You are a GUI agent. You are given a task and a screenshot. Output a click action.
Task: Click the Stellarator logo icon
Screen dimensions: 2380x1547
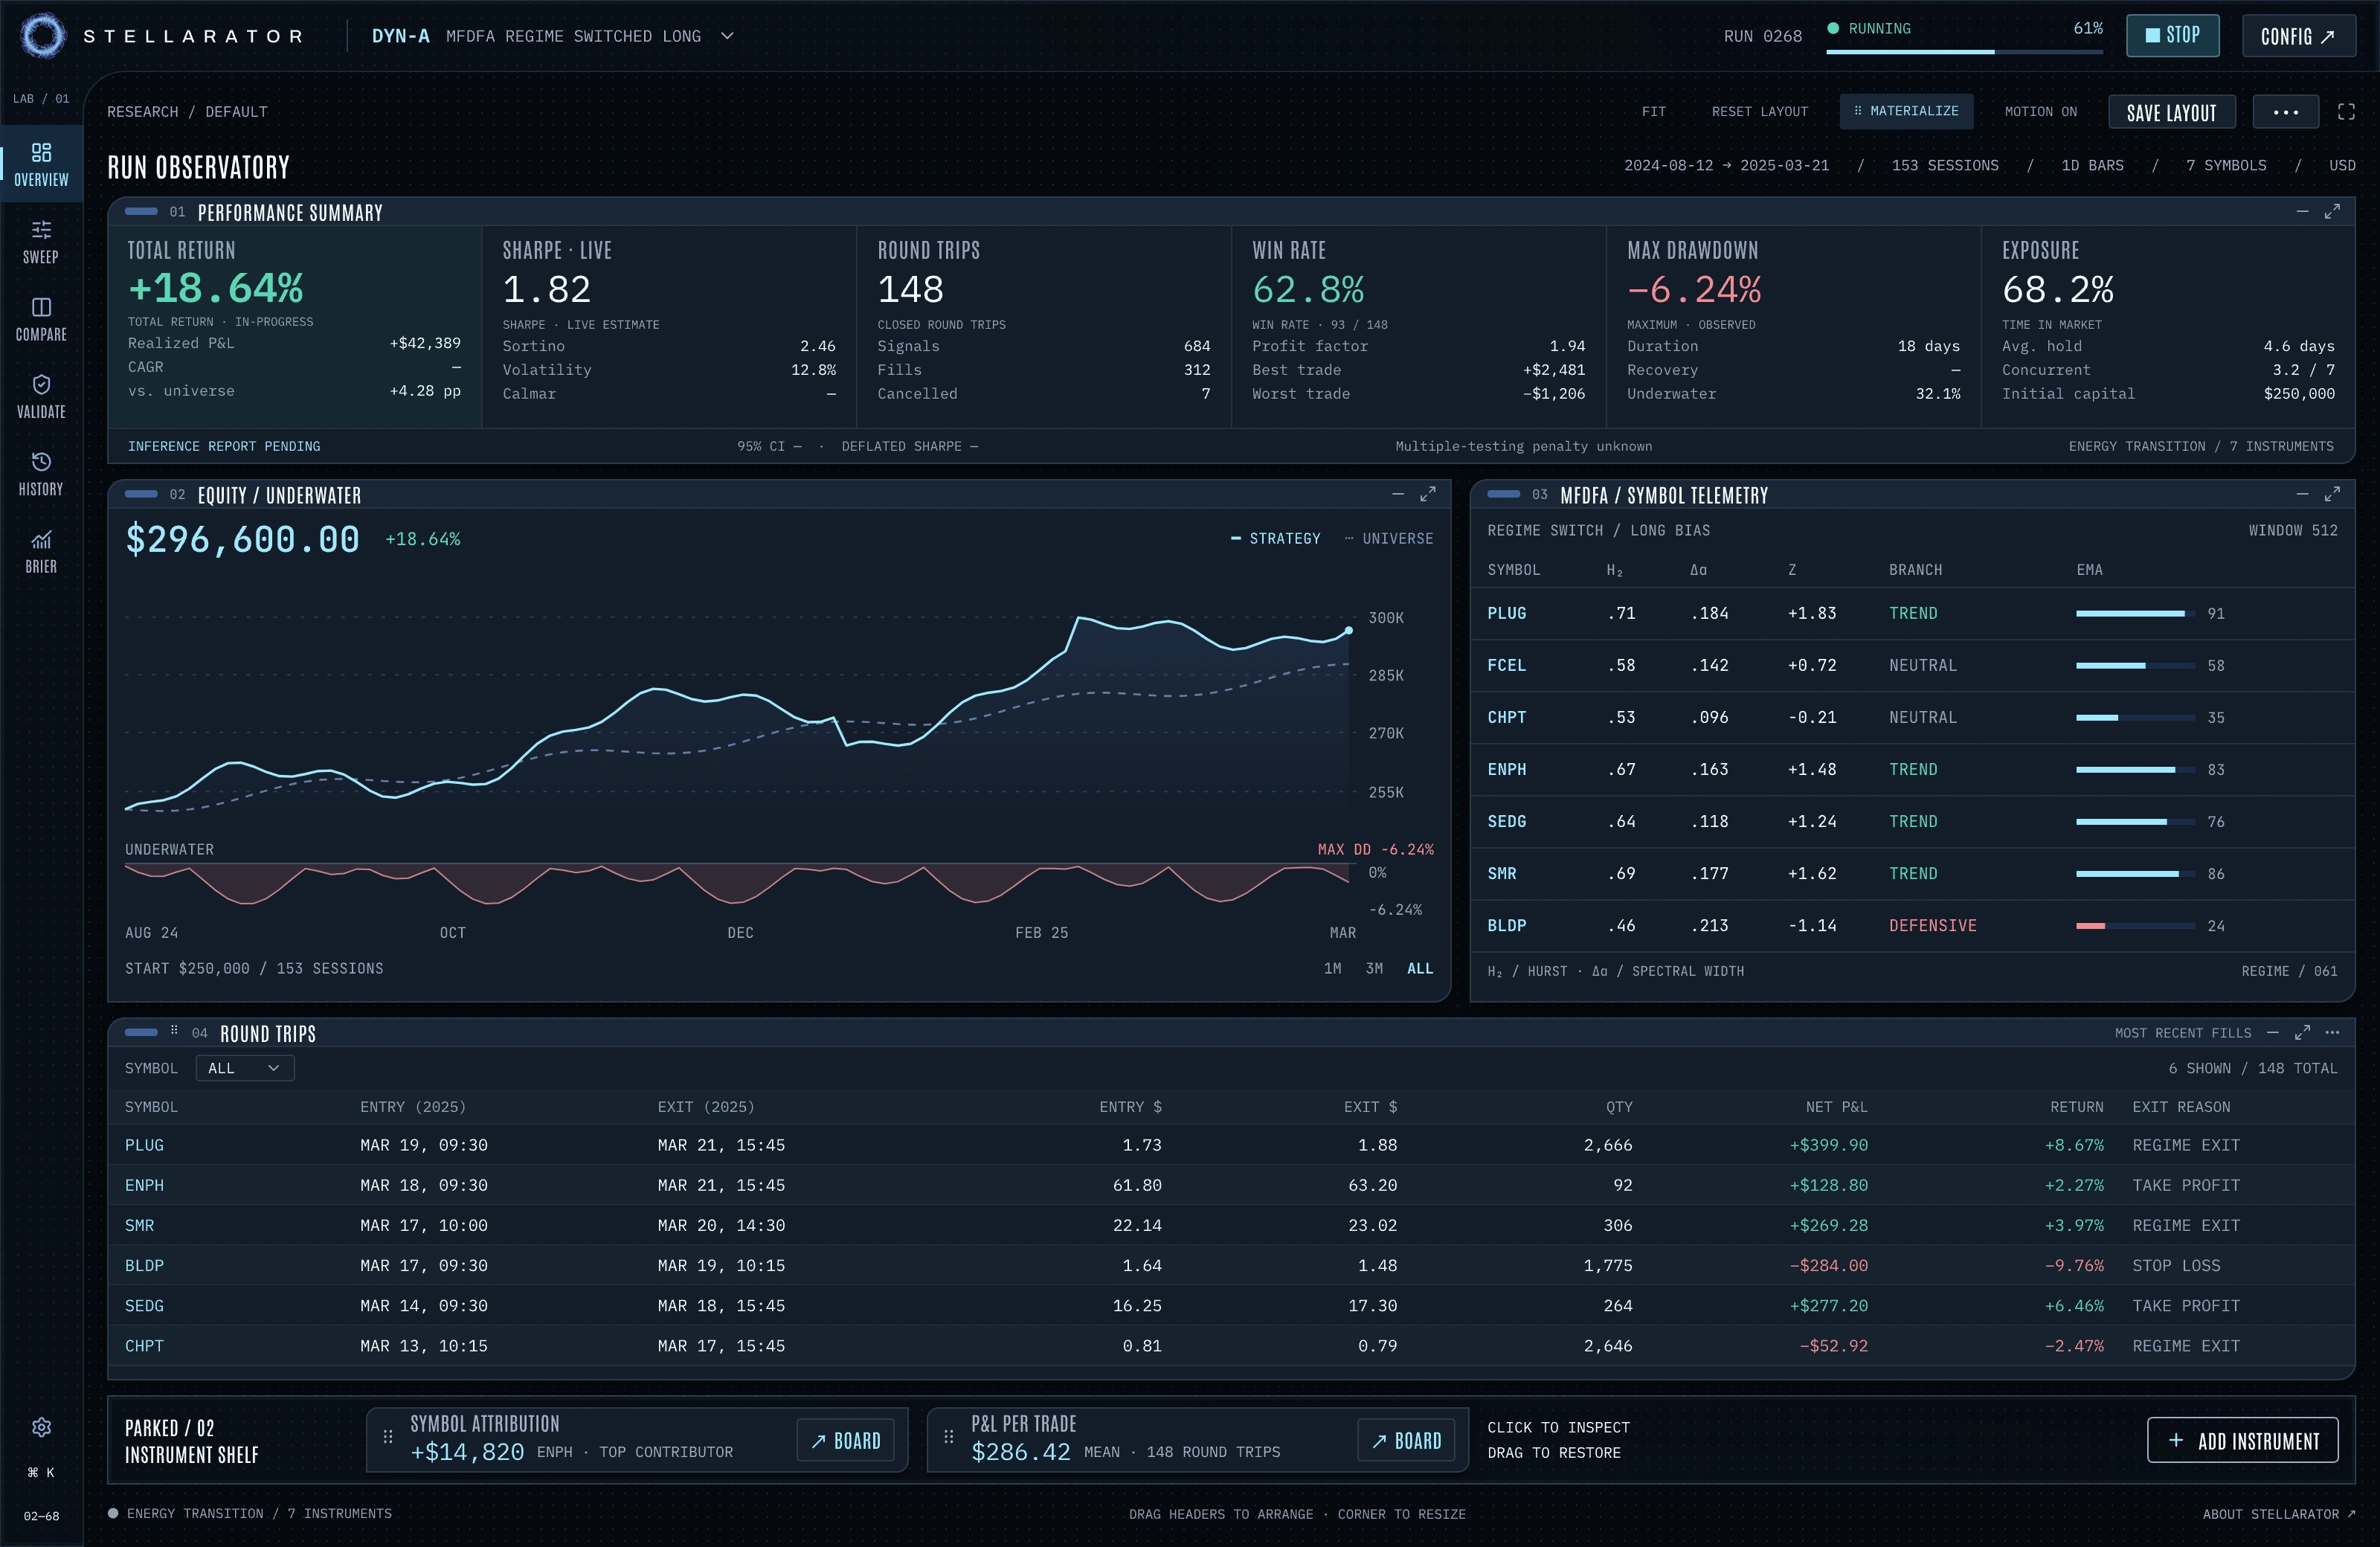pyautogui.click(x=43, y=36)
